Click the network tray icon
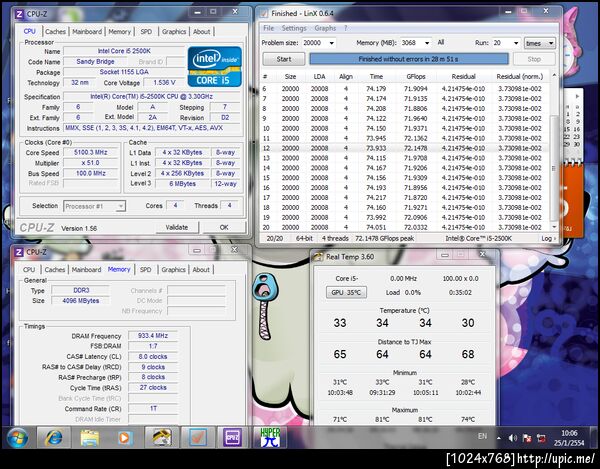The height and width of the screenshot is (469, 600). 541,438
